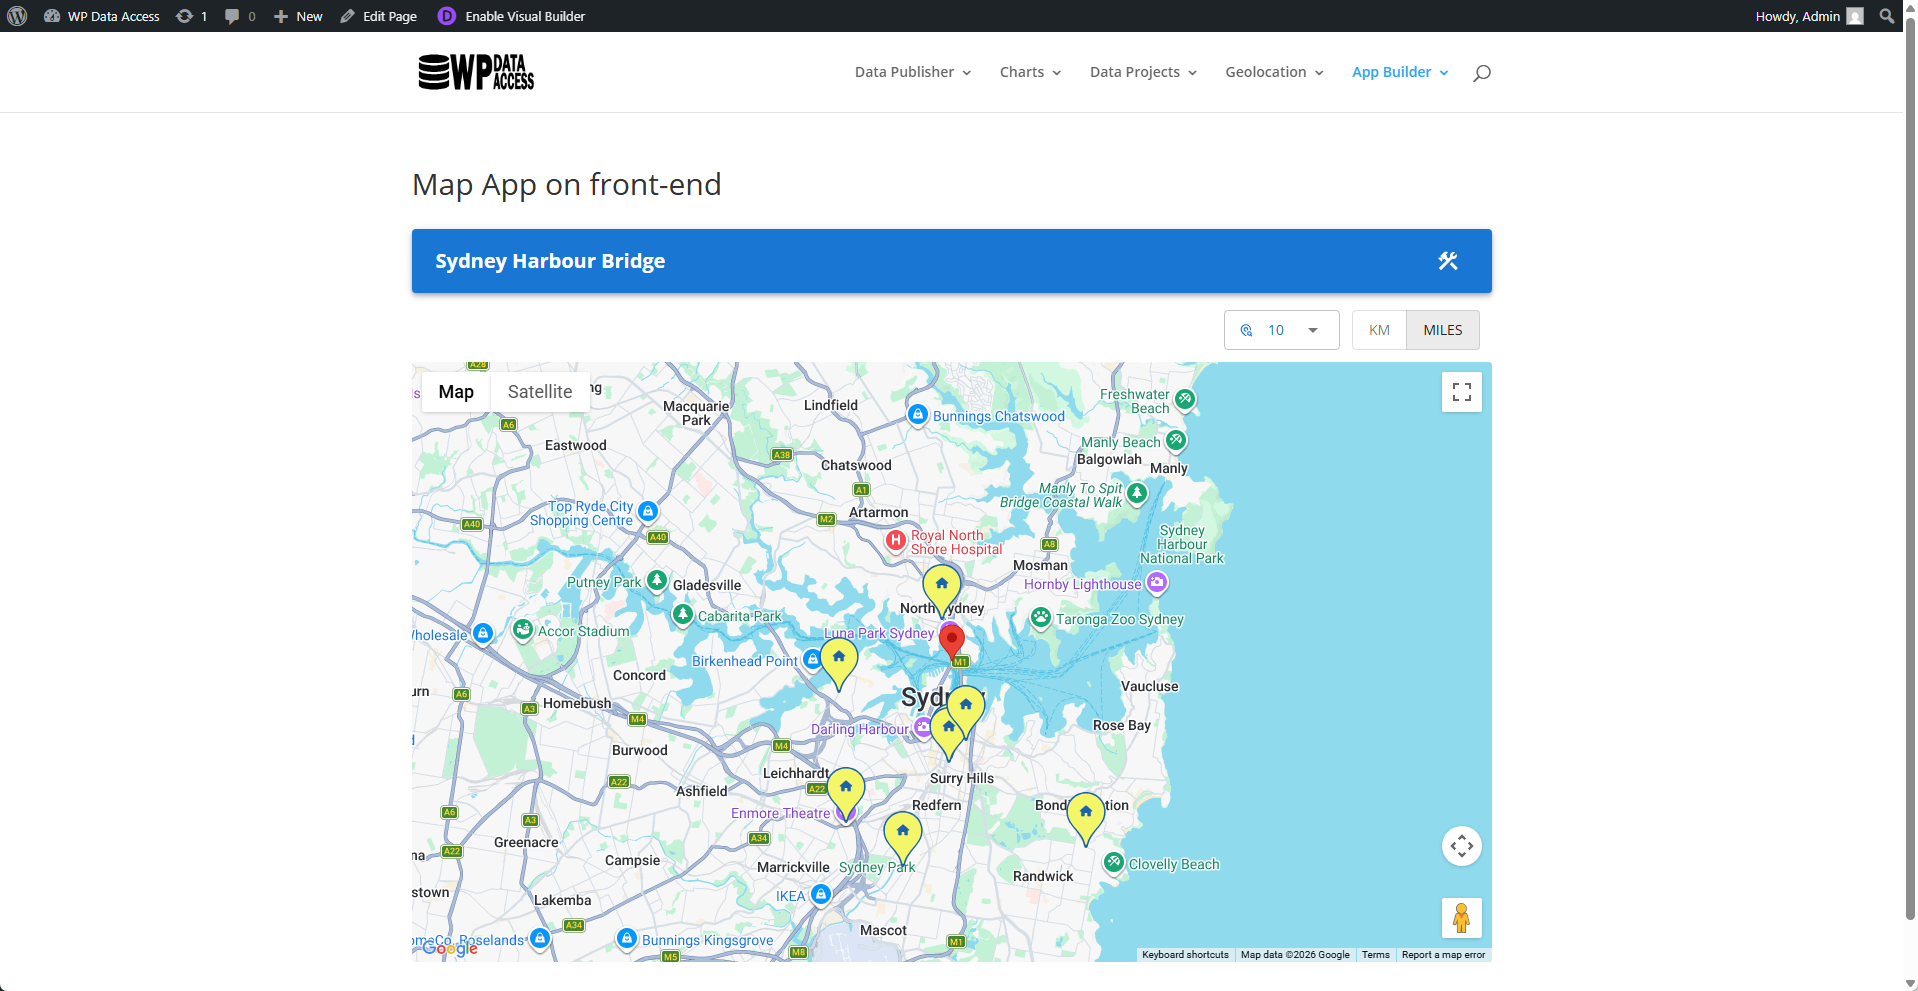
Task: Click Report a map error
Action: tap(1444, 955)
